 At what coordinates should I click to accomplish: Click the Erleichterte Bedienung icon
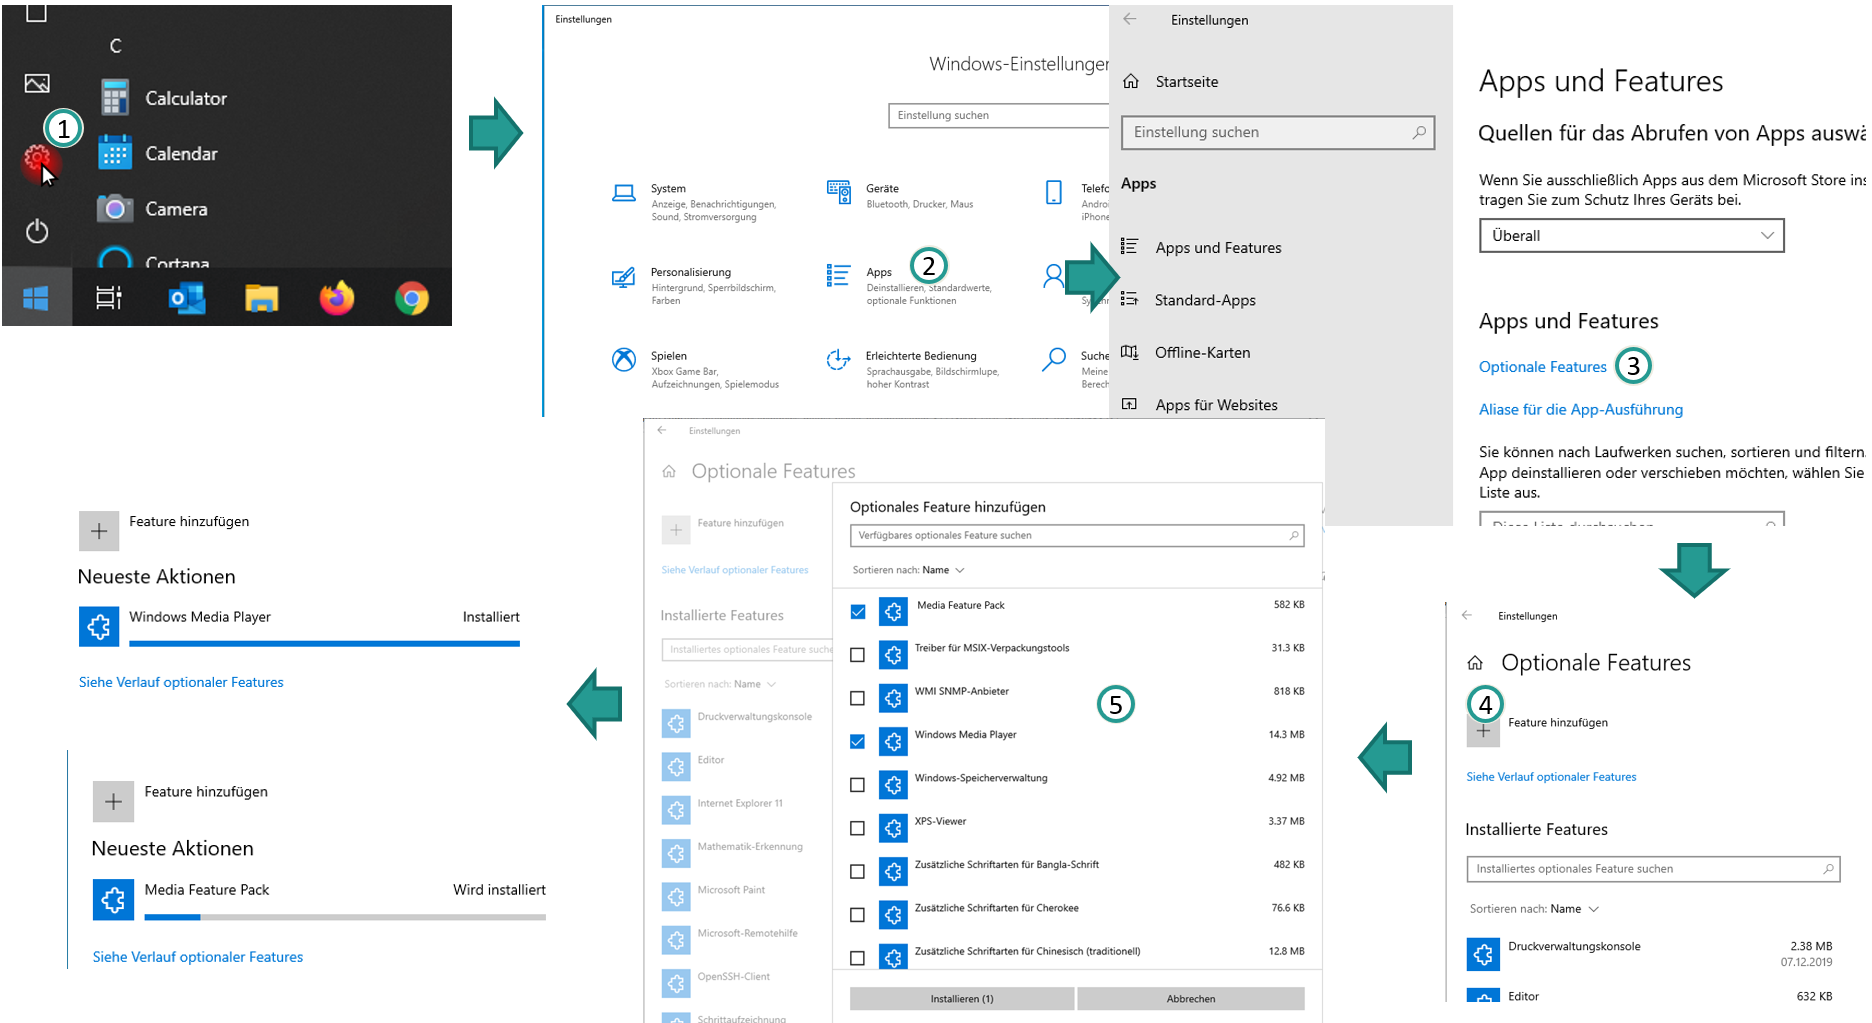click(x=838, y=360)
